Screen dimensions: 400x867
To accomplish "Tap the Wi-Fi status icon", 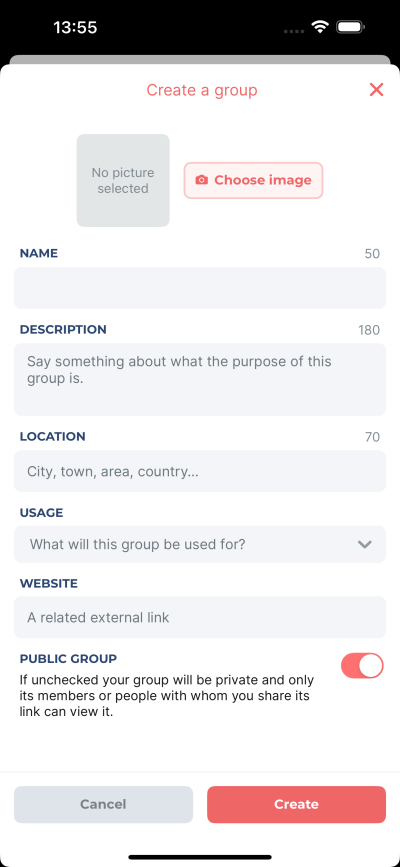I will click(320, 27).
